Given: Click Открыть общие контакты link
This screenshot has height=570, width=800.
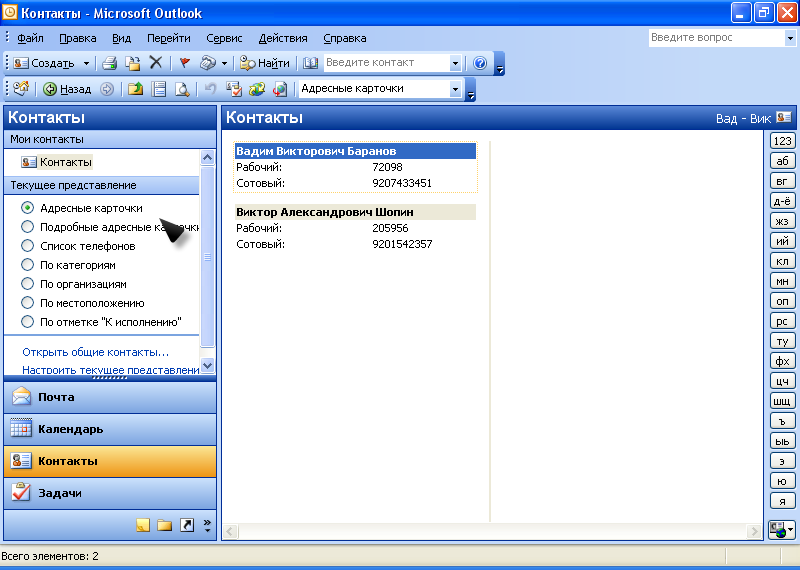Looking at the screenshot, I should point(95,352).
